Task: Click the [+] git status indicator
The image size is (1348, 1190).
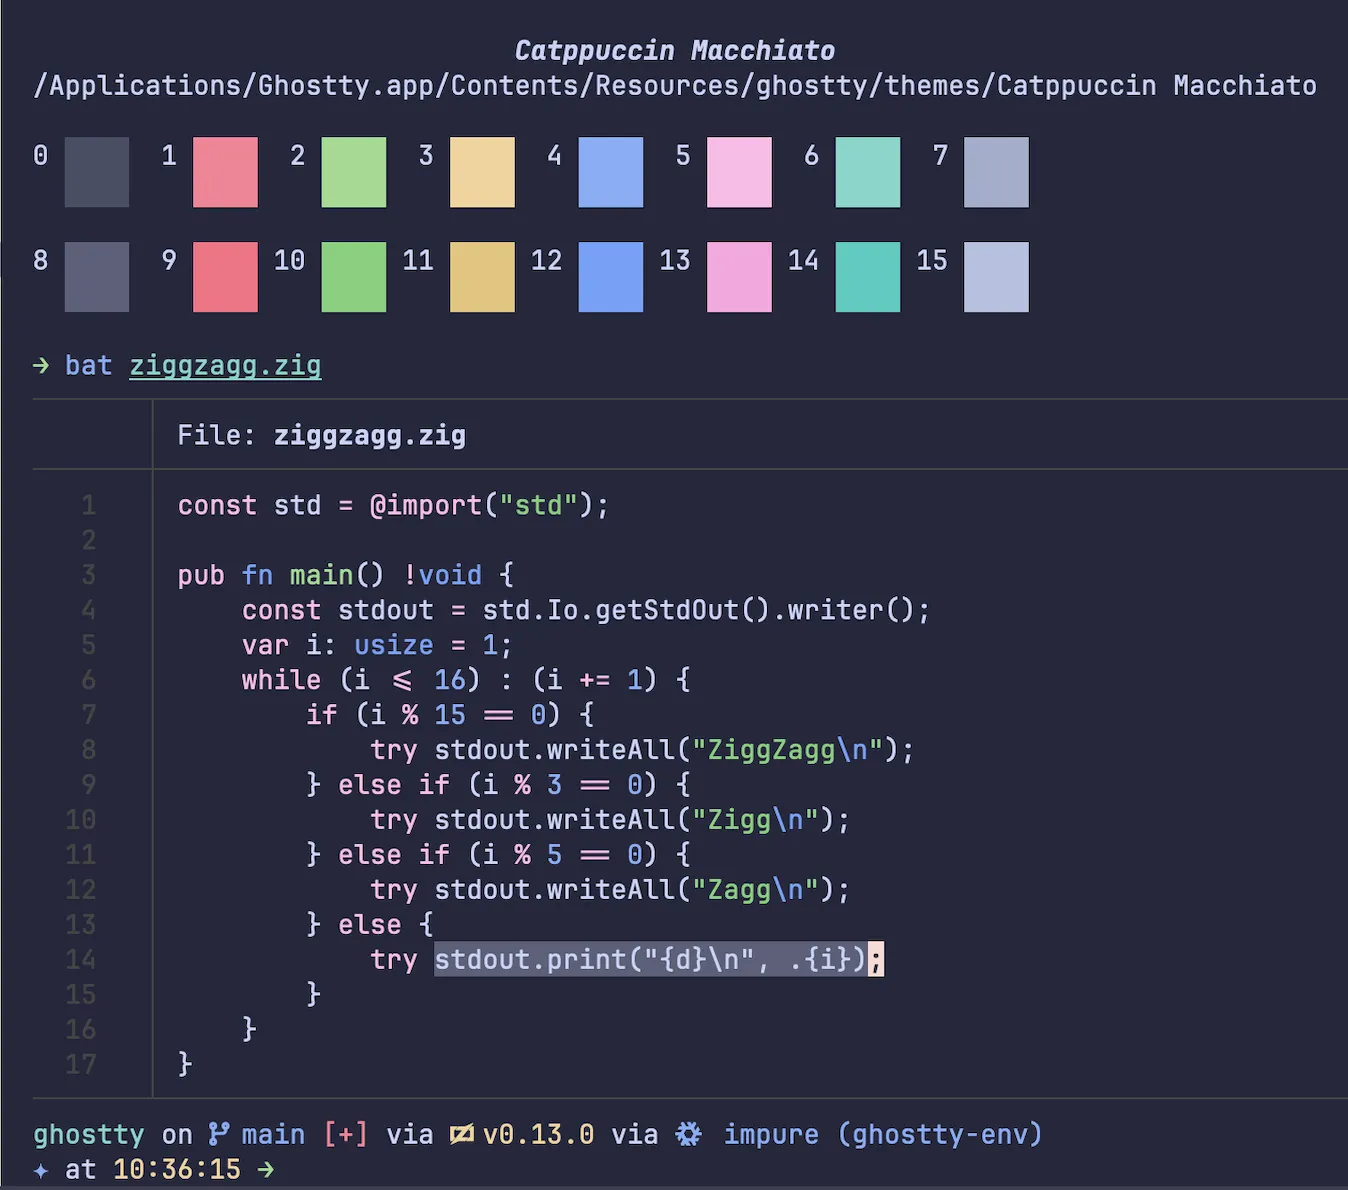Action: click(345, 1134)
